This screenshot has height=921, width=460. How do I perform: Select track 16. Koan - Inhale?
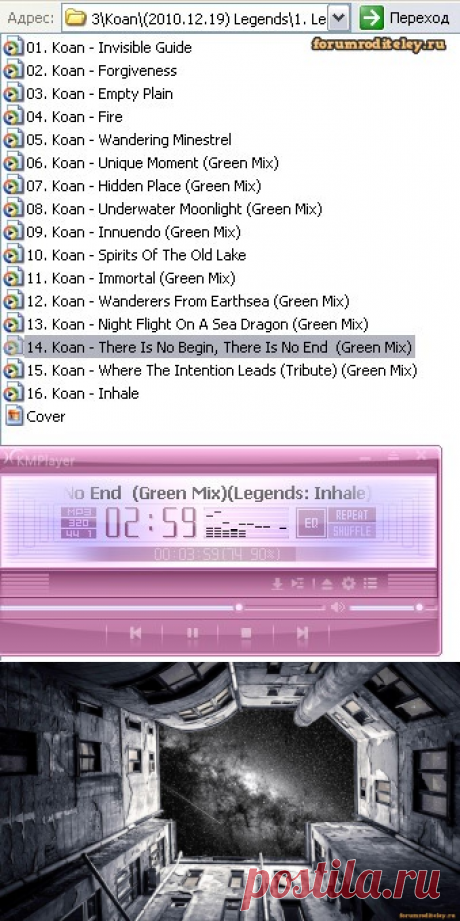[x=72, y=393]
